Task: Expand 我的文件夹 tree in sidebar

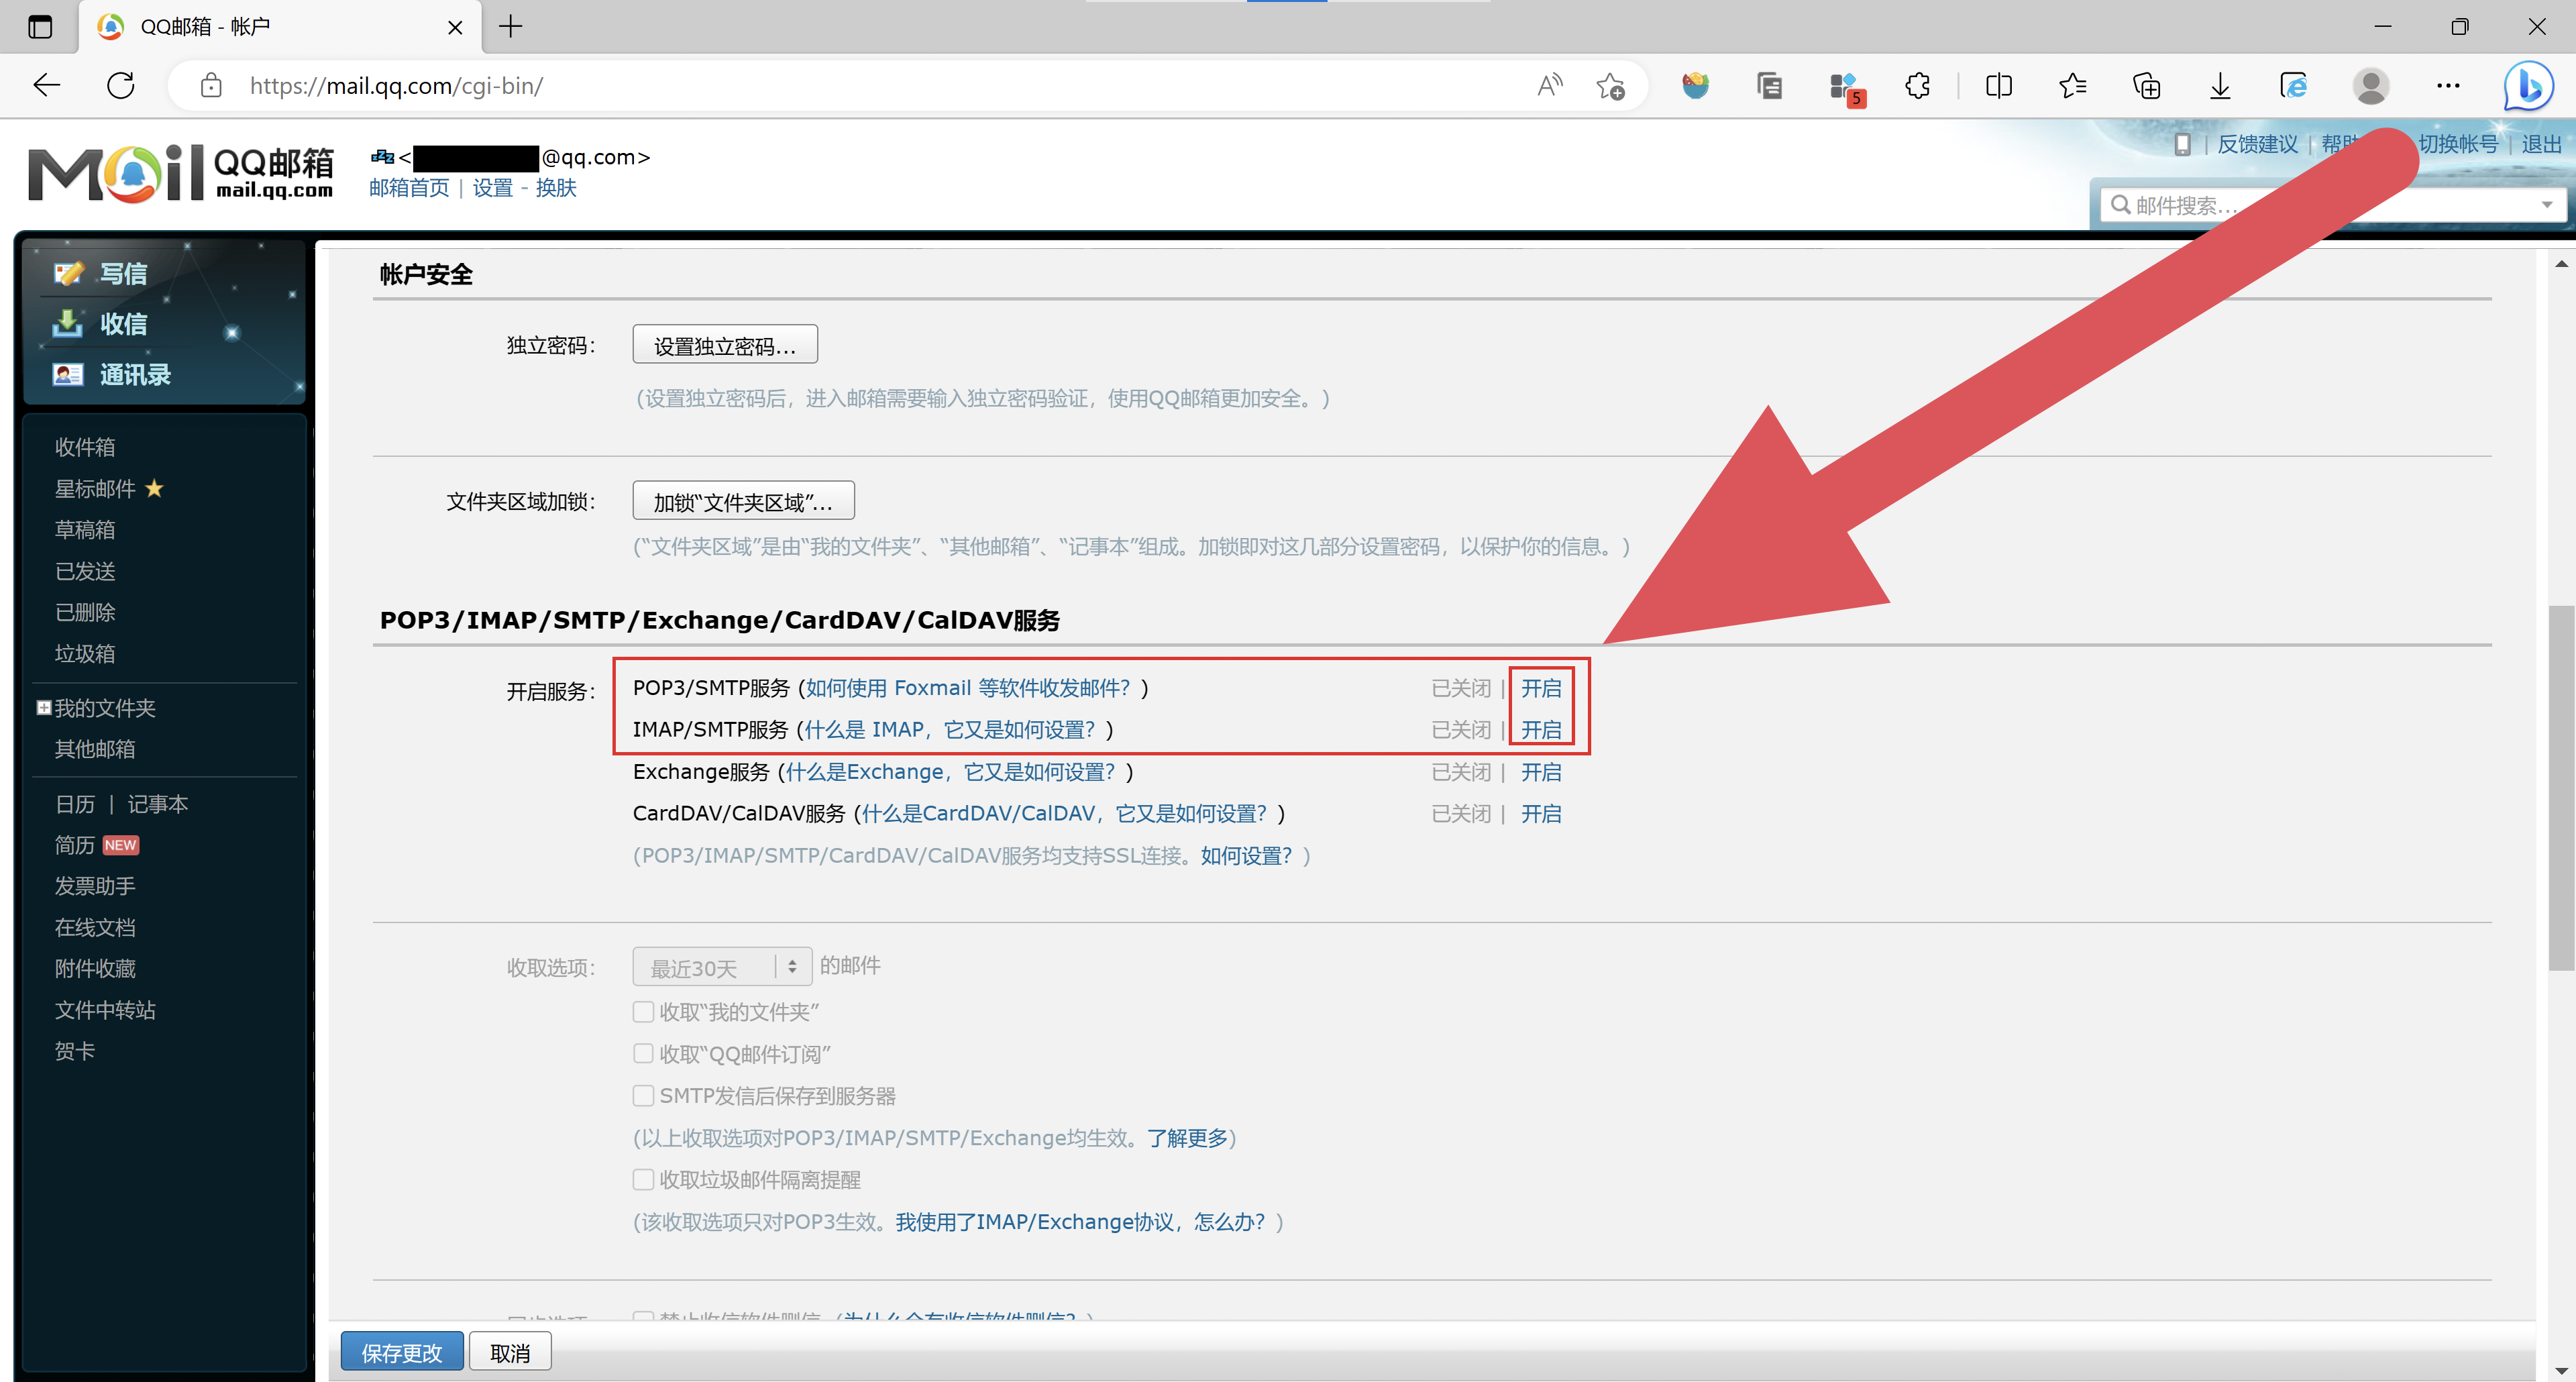Action: [x=44, y=708]
